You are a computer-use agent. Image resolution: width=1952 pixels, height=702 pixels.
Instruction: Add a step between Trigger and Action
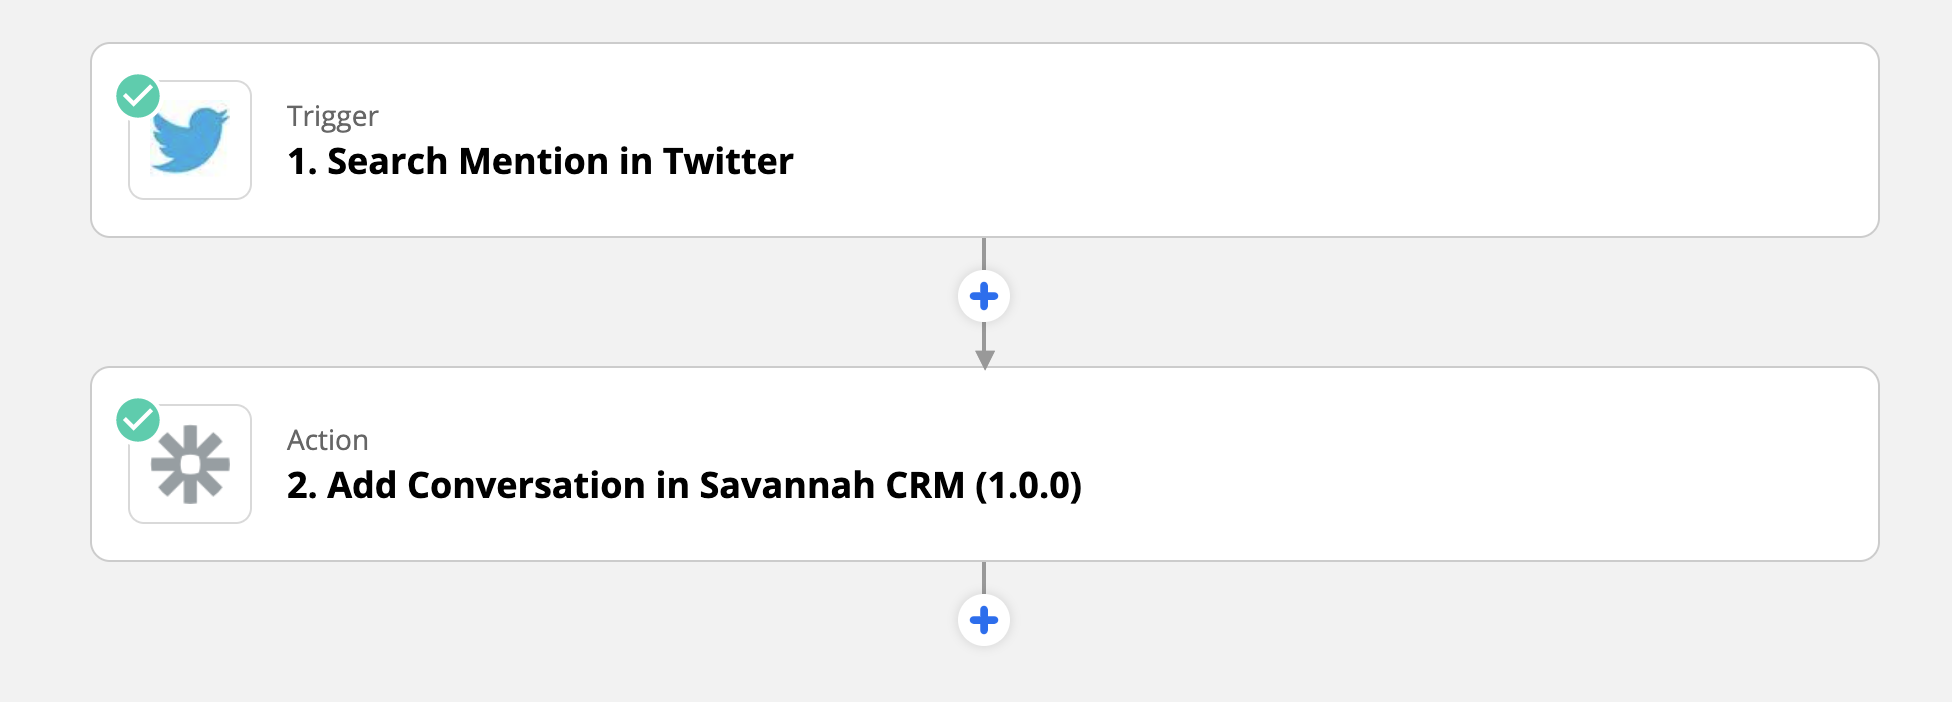pyautogui.click(x=984, y=296)
